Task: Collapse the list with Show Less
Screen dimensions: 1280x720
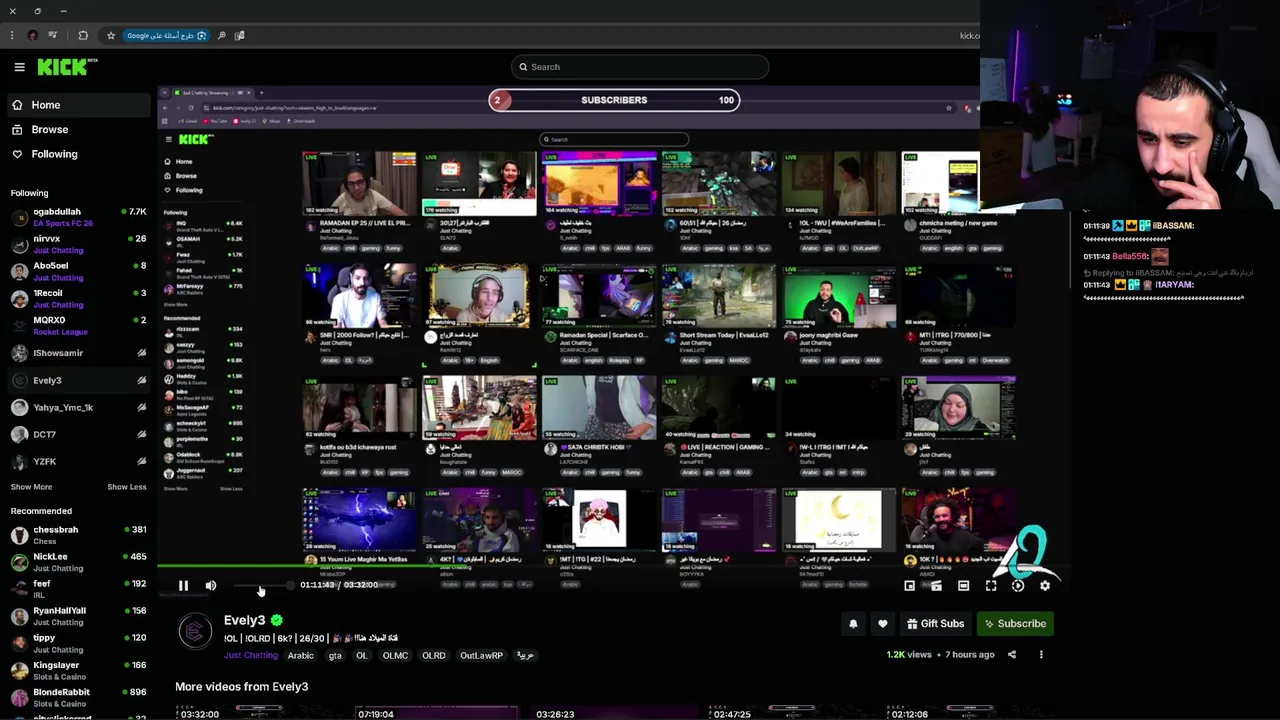Action: (x=127, y=487)
